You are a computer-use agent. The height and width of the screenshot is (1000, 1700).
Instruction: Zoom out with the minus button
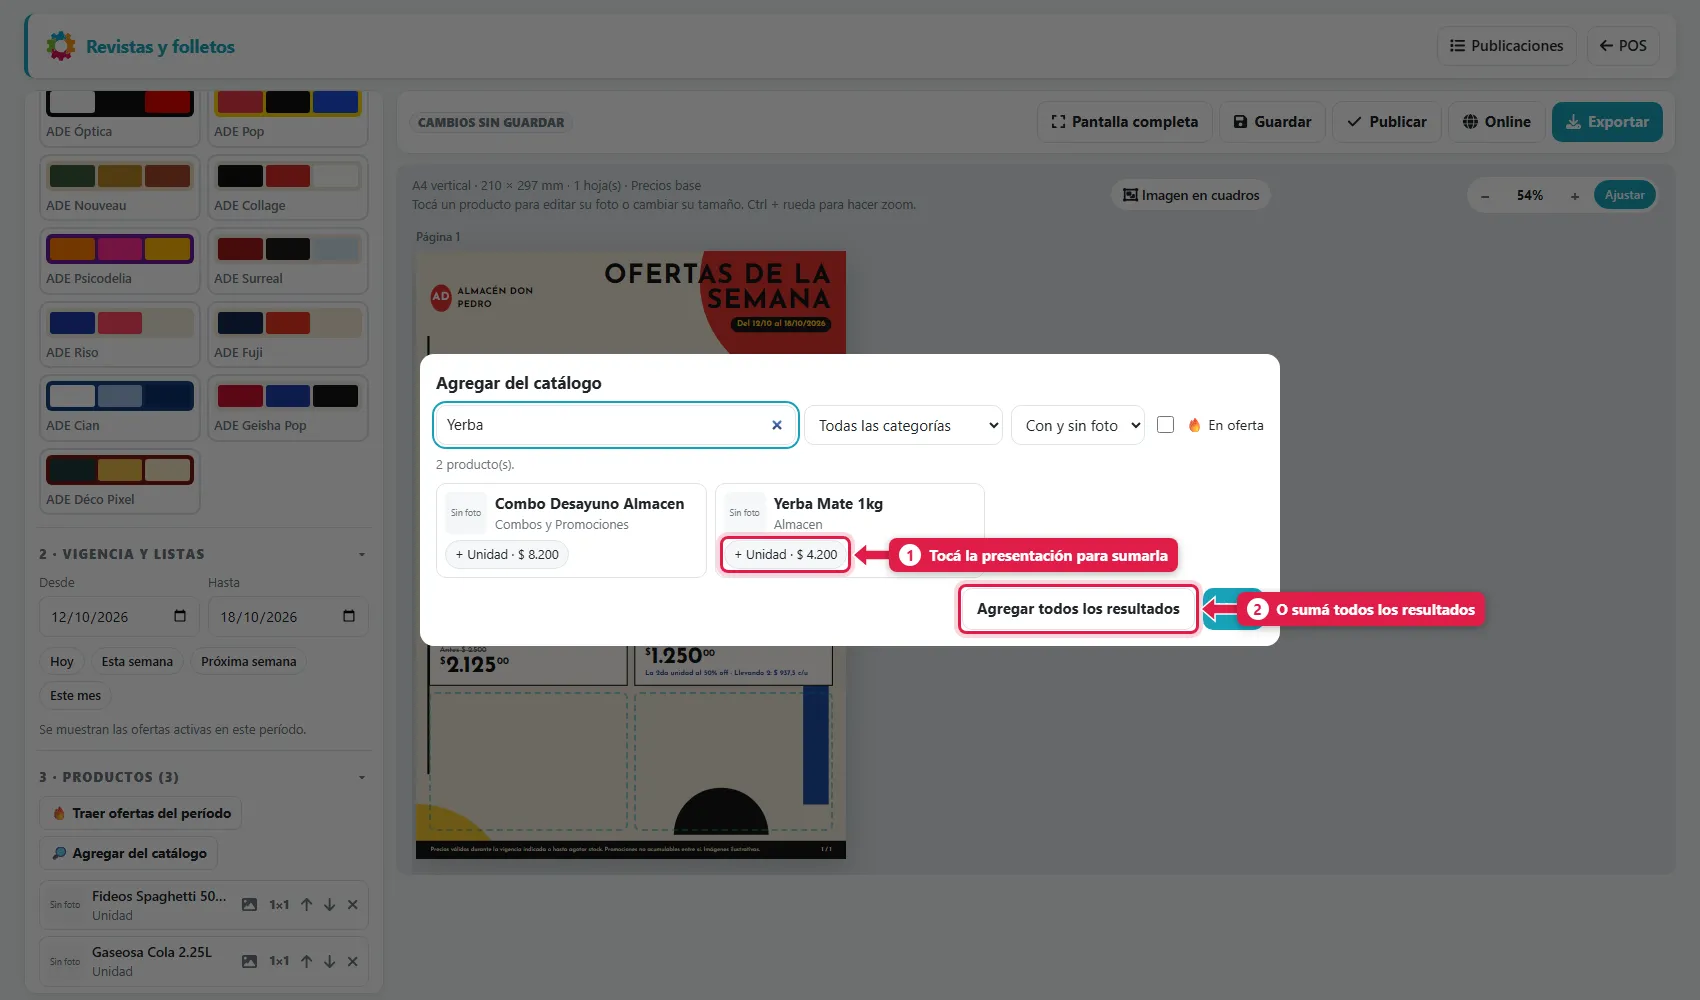click(x=1485, y=196)
